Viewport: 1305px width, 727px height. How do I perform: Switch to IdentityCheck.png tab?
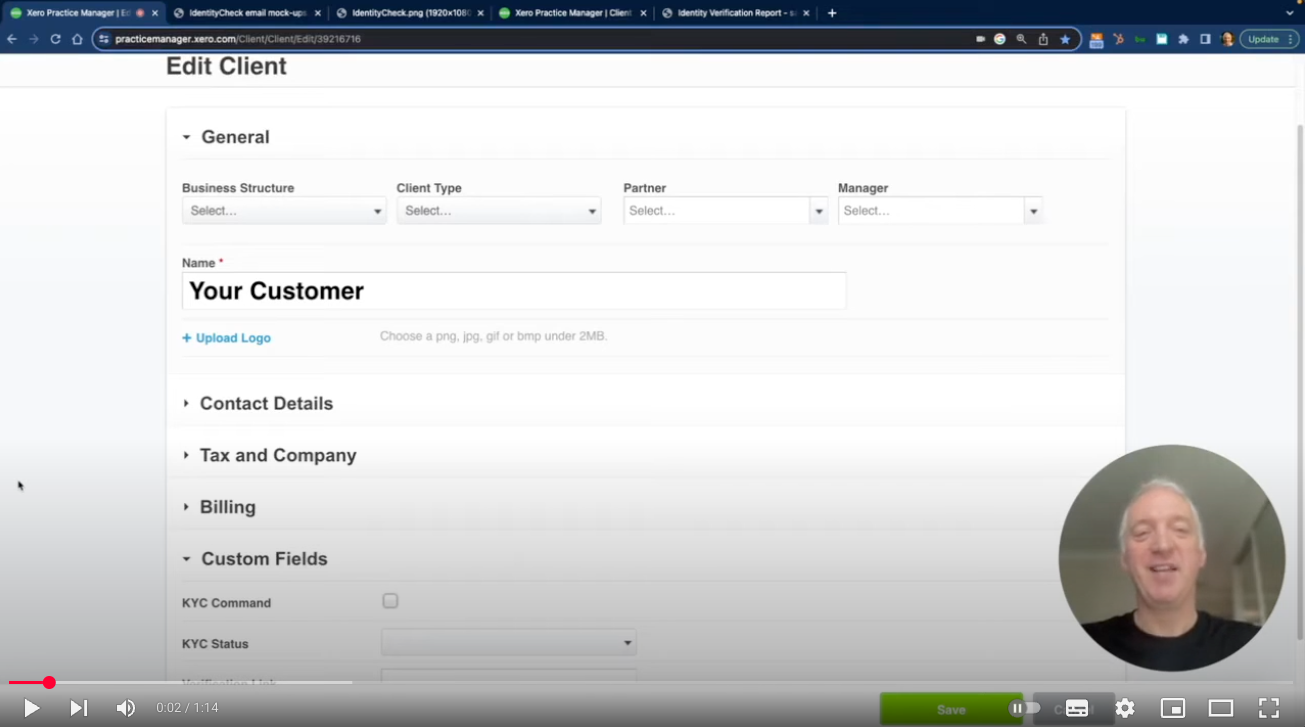[409, 13]
